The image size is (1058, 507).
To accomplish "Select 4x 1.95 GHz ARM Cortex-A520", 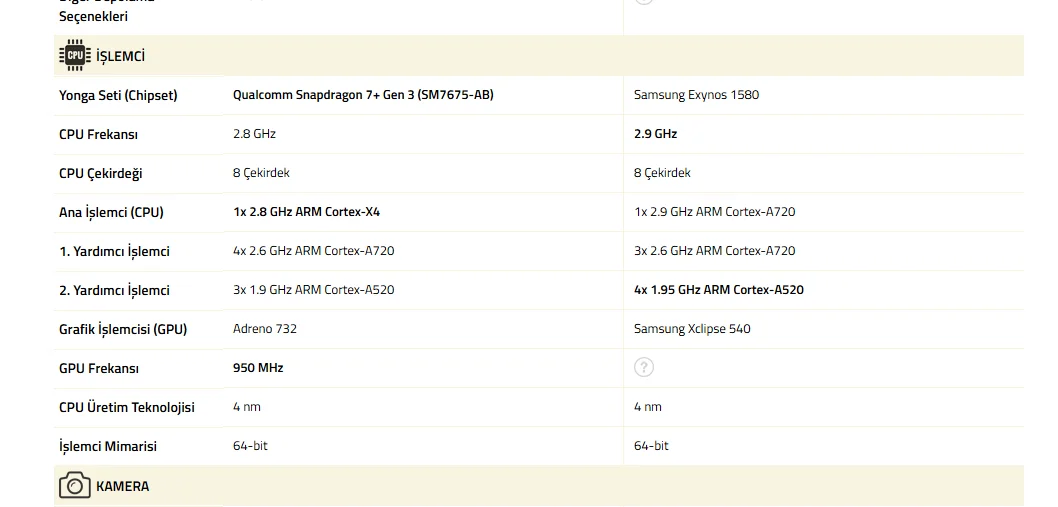I will (719, 290).
